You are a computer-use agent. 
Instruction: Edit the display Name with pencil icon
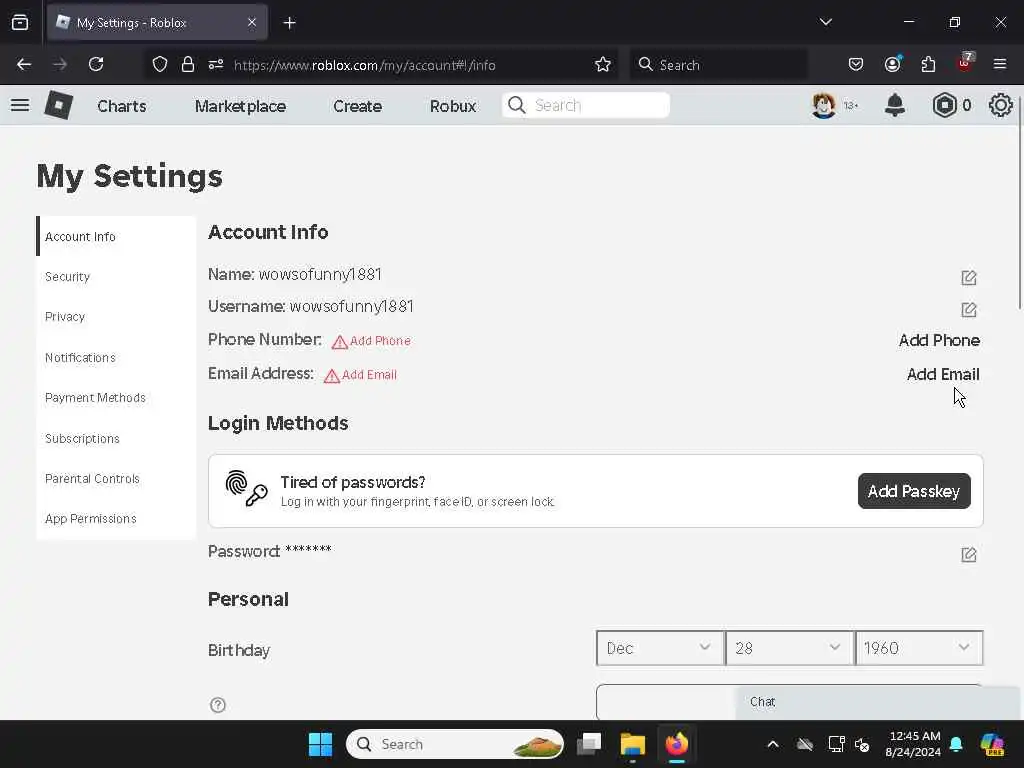(x=968, y=278)
